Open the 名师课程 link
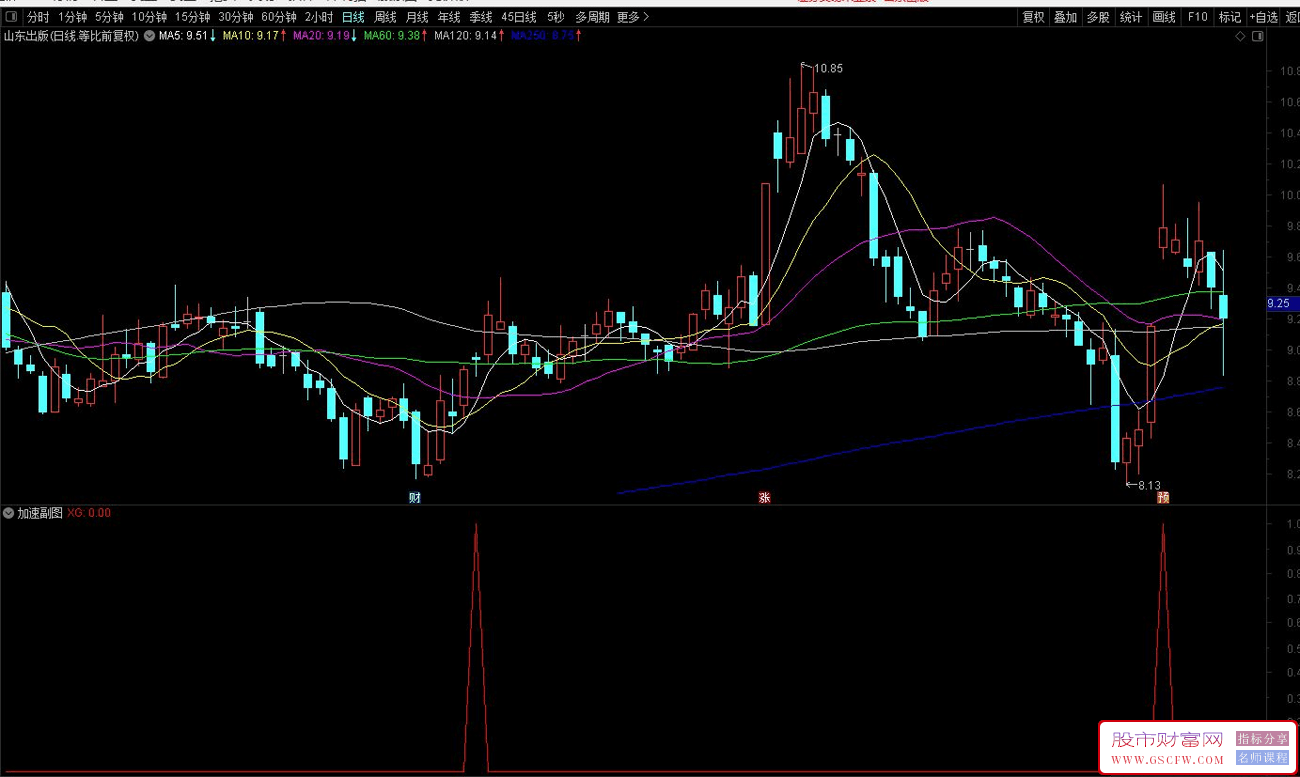The width and height of the screenshot is (1300, 777). click(x=1263, y=758)
